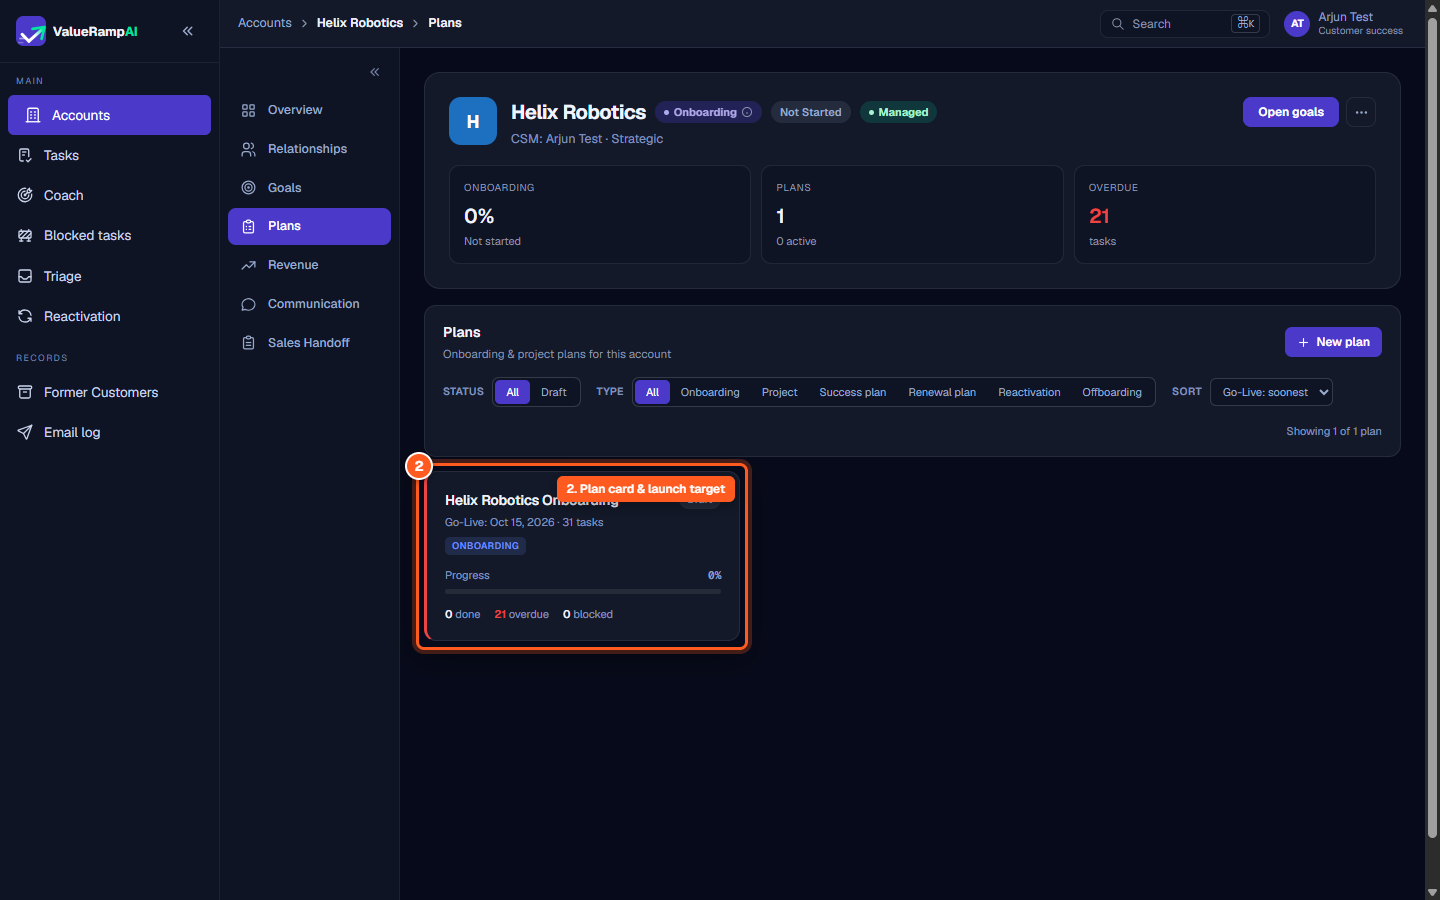Open the Go-Live: soonest sort dropdown
This screenshot has width=1440, height=900.
(1271, 392)
